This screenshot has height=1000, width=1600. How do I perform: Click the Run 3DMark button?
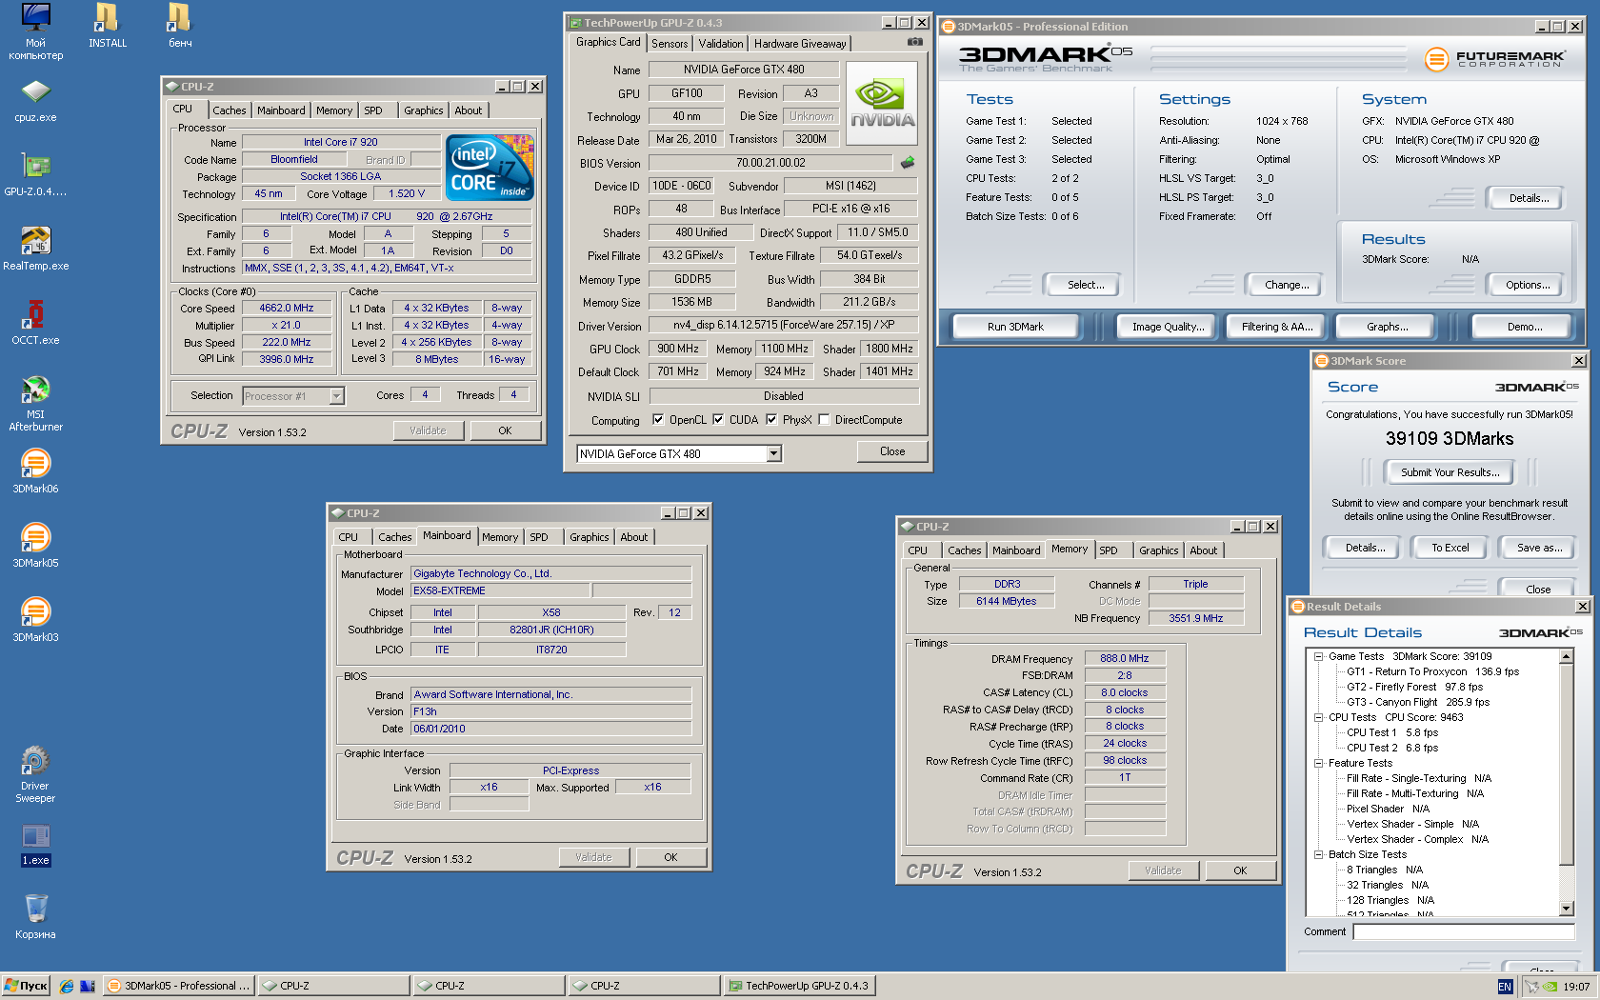[x=1015, y=327]
